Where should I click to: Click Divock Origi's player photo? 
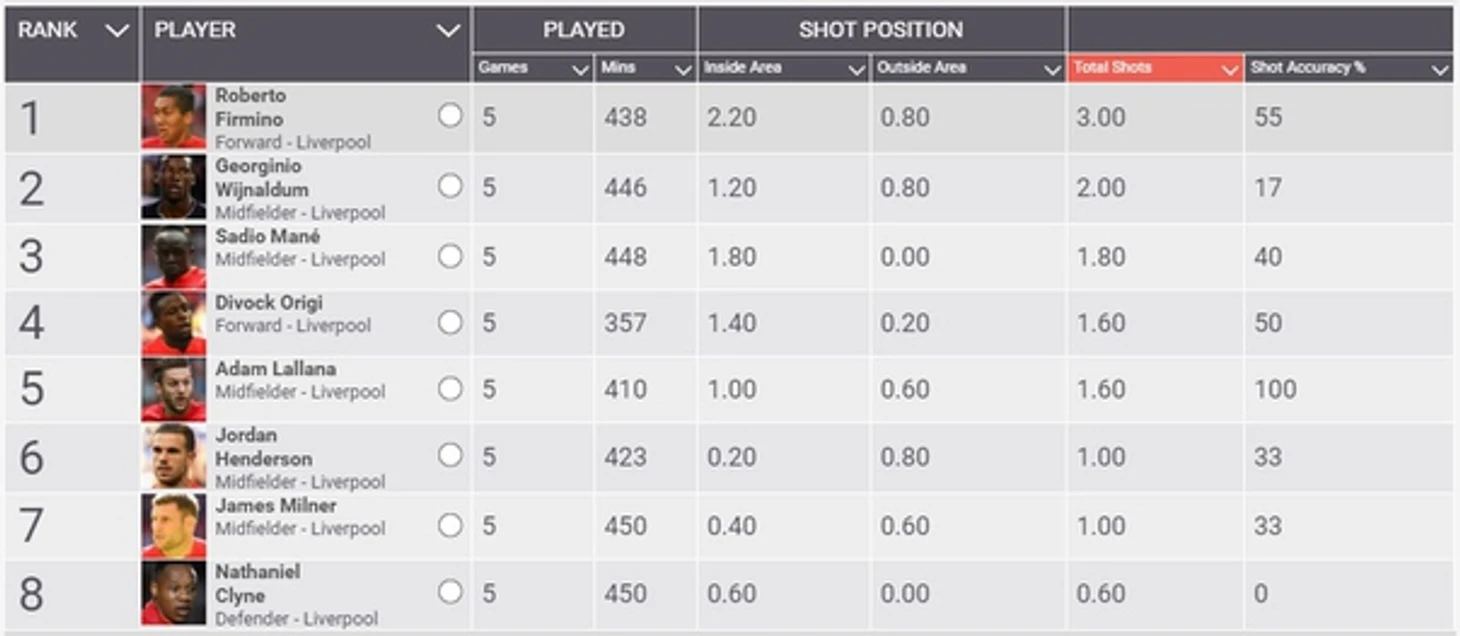[x=174, y=323]
